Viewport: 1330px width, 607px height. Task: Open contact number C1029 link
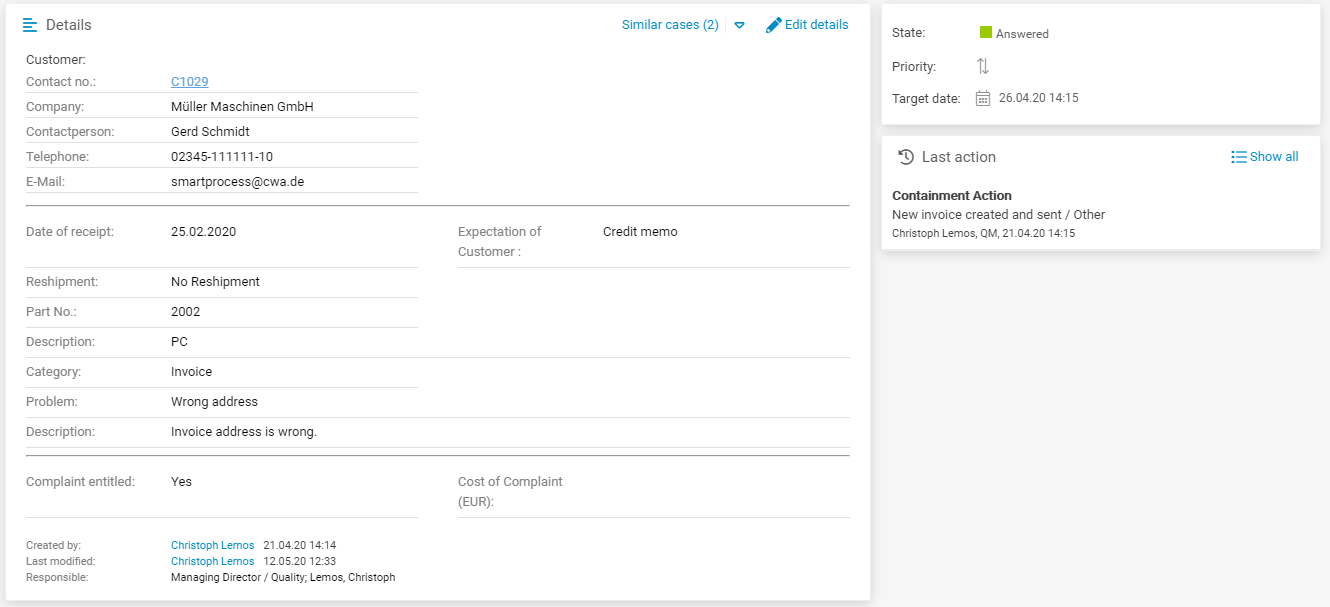click(x=190, y=82)
